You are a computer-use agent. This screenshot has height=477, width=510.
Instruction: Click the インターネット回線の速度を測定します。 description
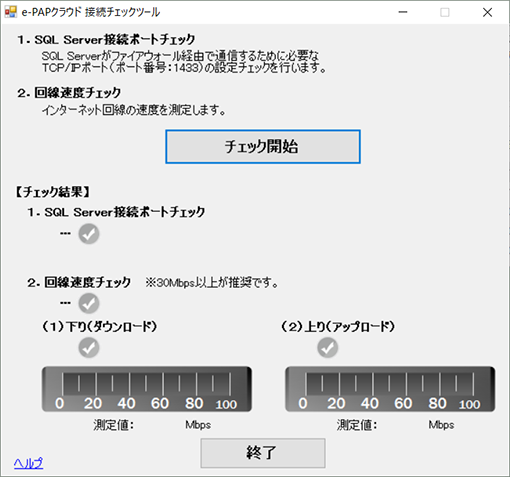pyautogui.click(x=134, y=110)
